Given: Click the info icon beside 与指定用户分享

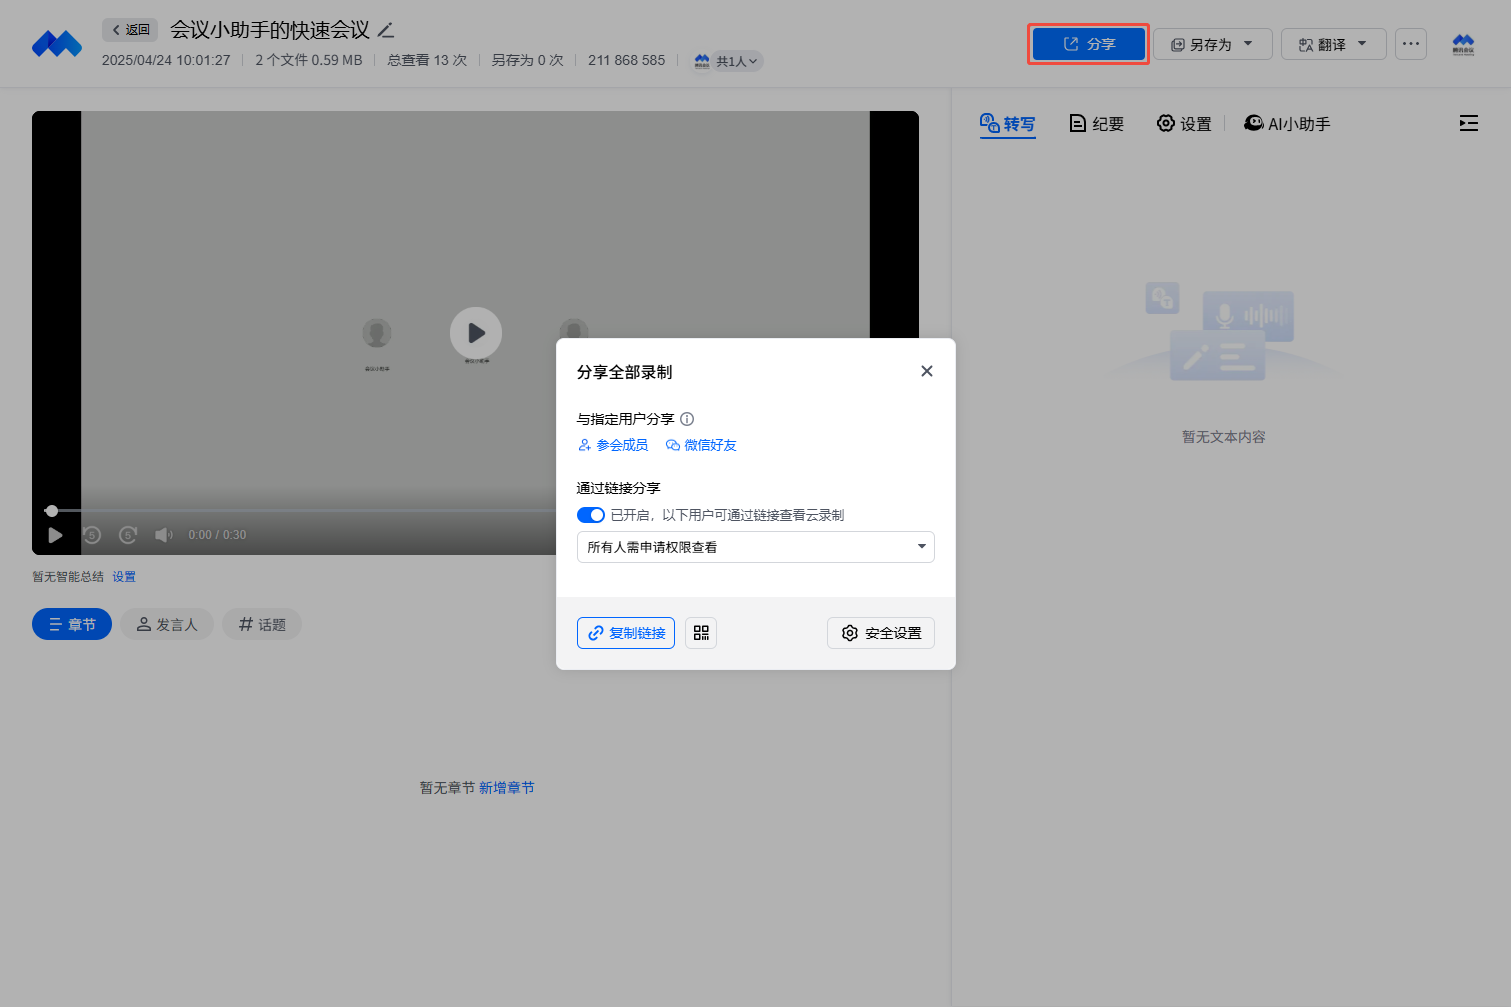Looking at the screenshot, I should 687,419.
